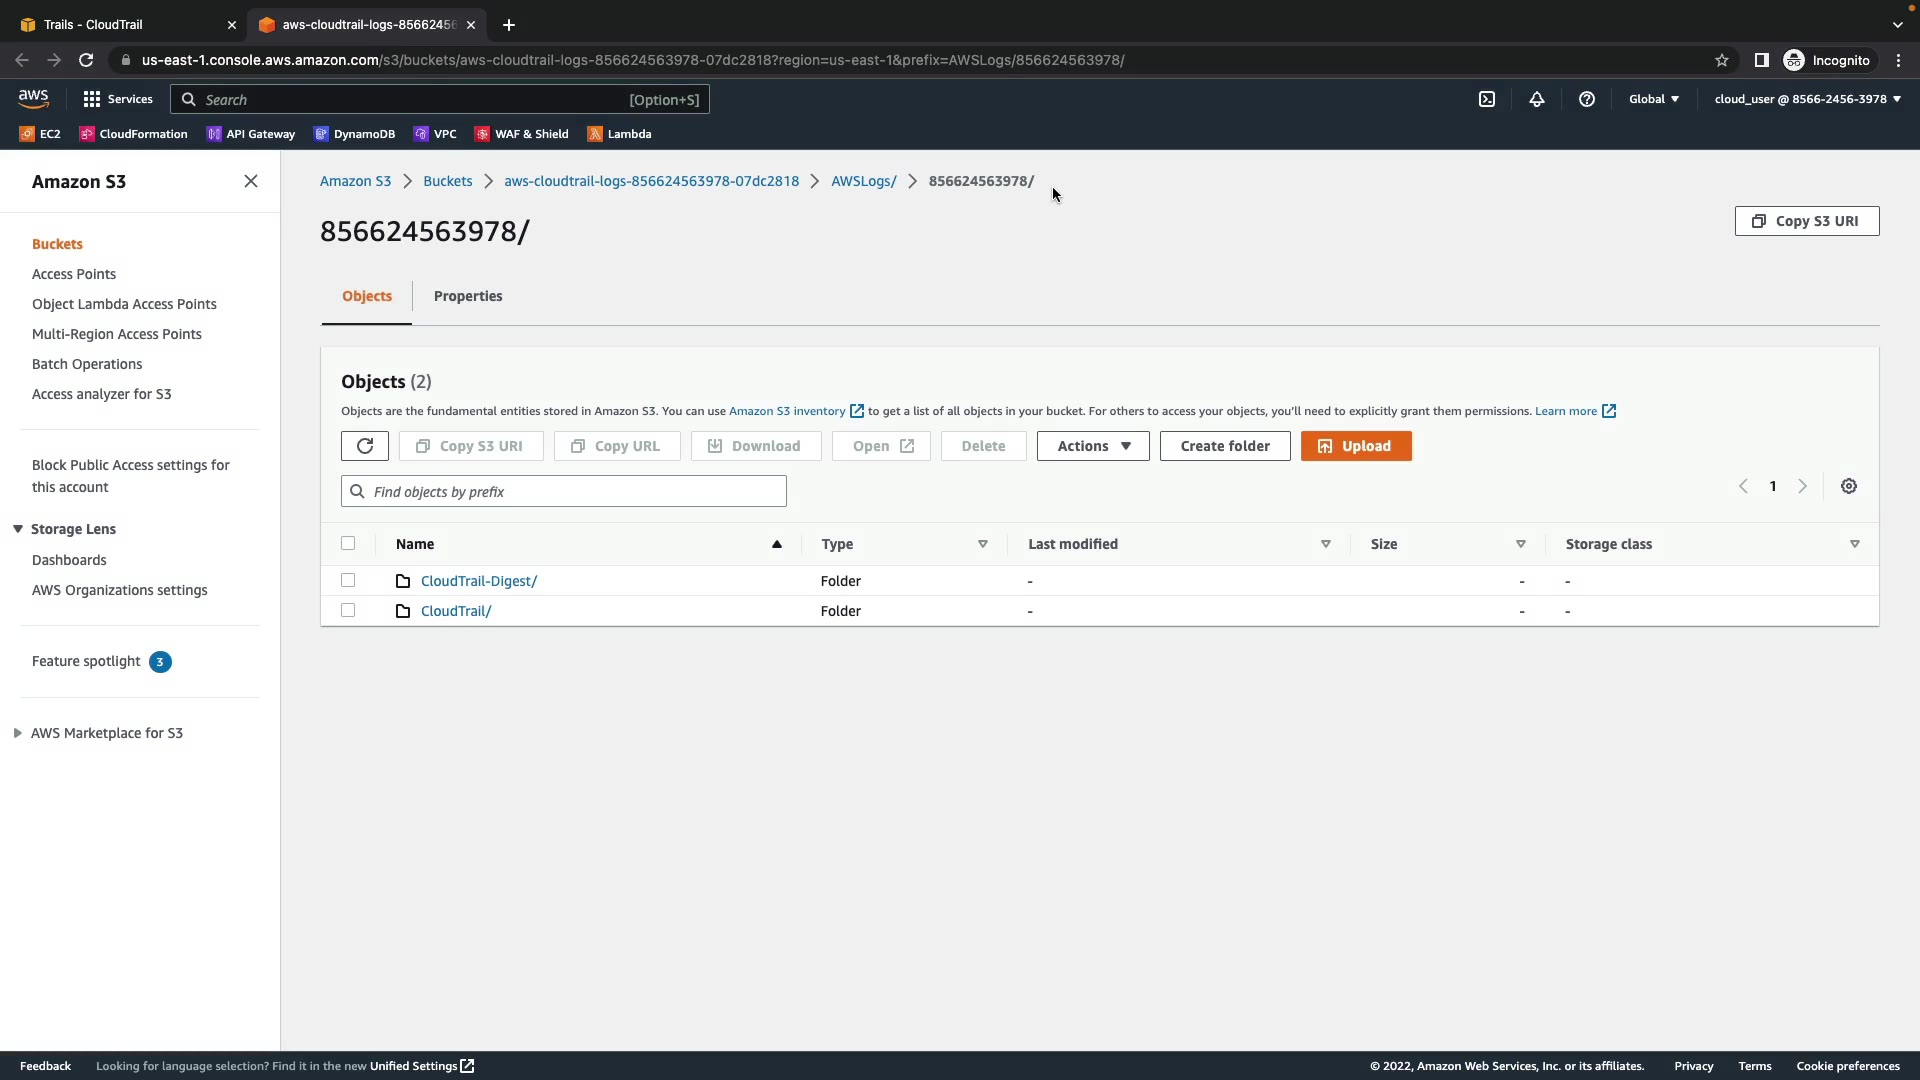
Task: Click the help question mark icon
Action: 1587,99
